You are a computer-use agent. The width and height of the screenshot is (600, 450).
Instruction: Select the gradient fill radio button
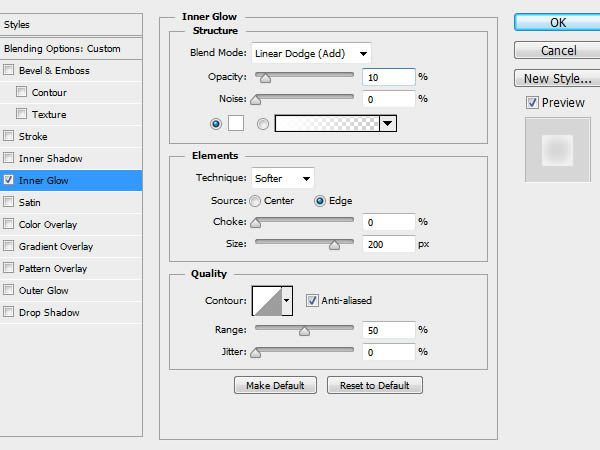coord(262,124)
